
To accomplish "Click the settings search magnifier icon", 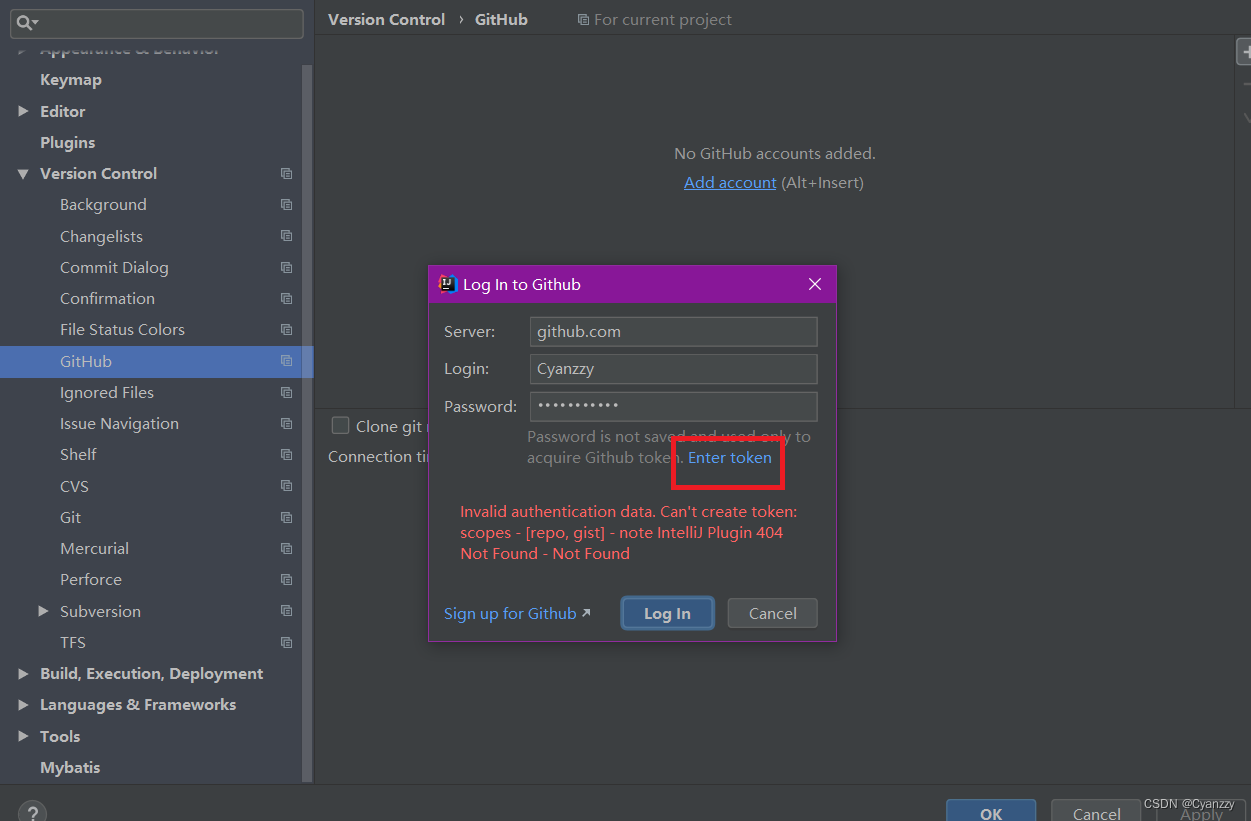I will click(x=26, y=22).
